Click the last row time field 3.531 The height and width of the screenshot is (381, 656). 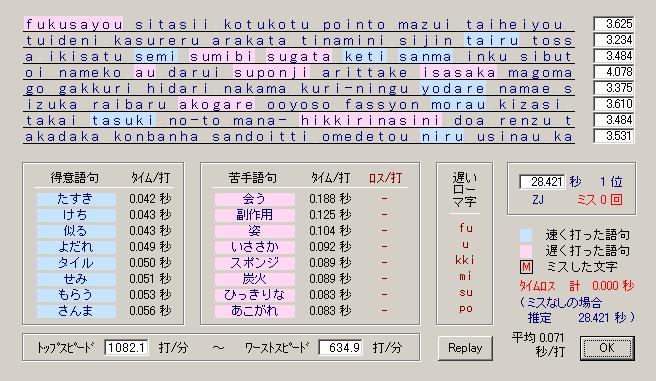point(614,136)
